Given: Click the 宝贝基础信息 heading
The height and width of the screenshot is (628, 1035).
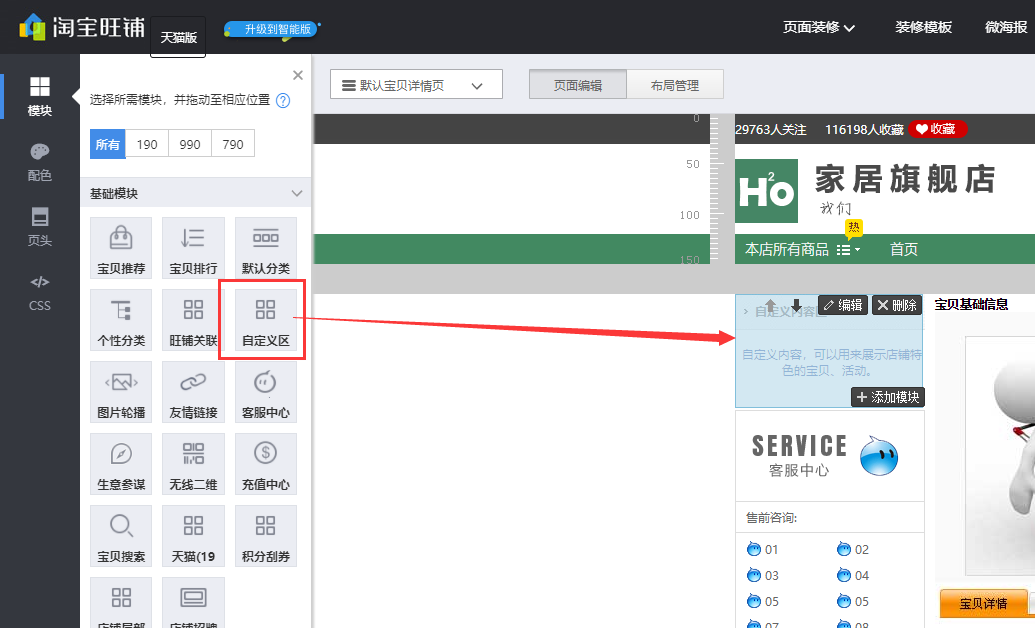Looking at the screenshot, I should tap(971, 304).
